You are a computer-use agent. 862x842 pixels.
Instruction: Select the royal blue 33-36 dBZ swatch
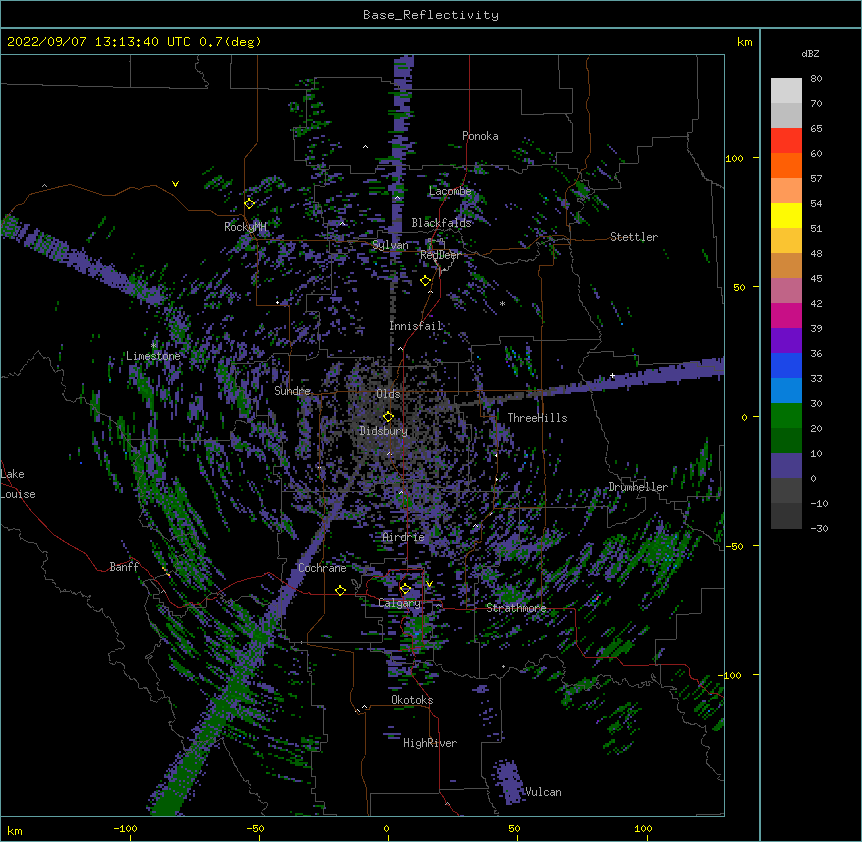(786, 366)
